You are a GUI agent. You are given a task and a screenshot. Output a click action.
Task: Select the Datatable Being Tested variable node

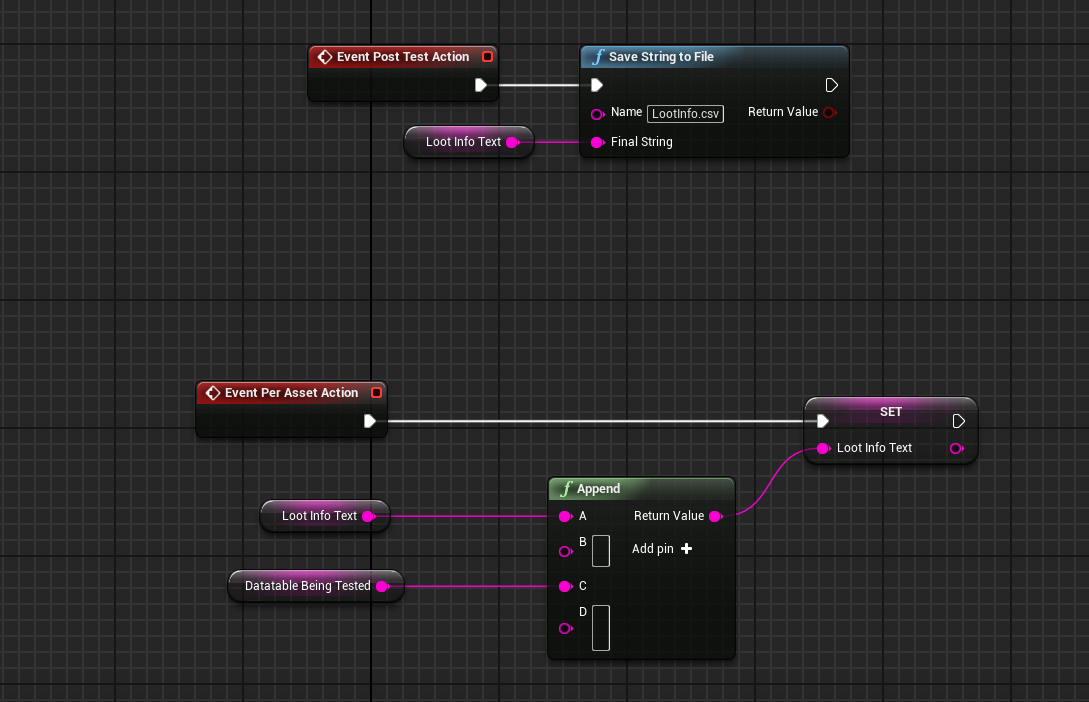click(308, 586)
